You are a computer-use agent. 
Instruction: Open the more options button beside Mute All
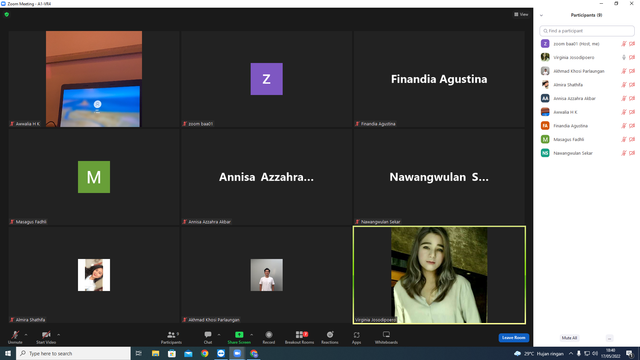point(609,338)
